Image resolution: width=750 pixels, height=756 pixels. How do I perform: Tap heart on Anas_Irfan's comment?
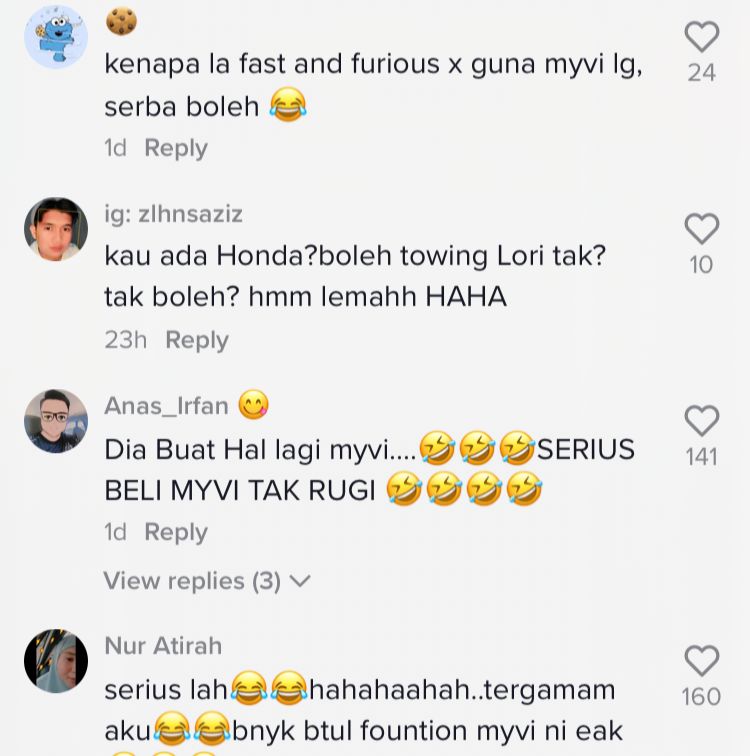click(x=702, y=420)
